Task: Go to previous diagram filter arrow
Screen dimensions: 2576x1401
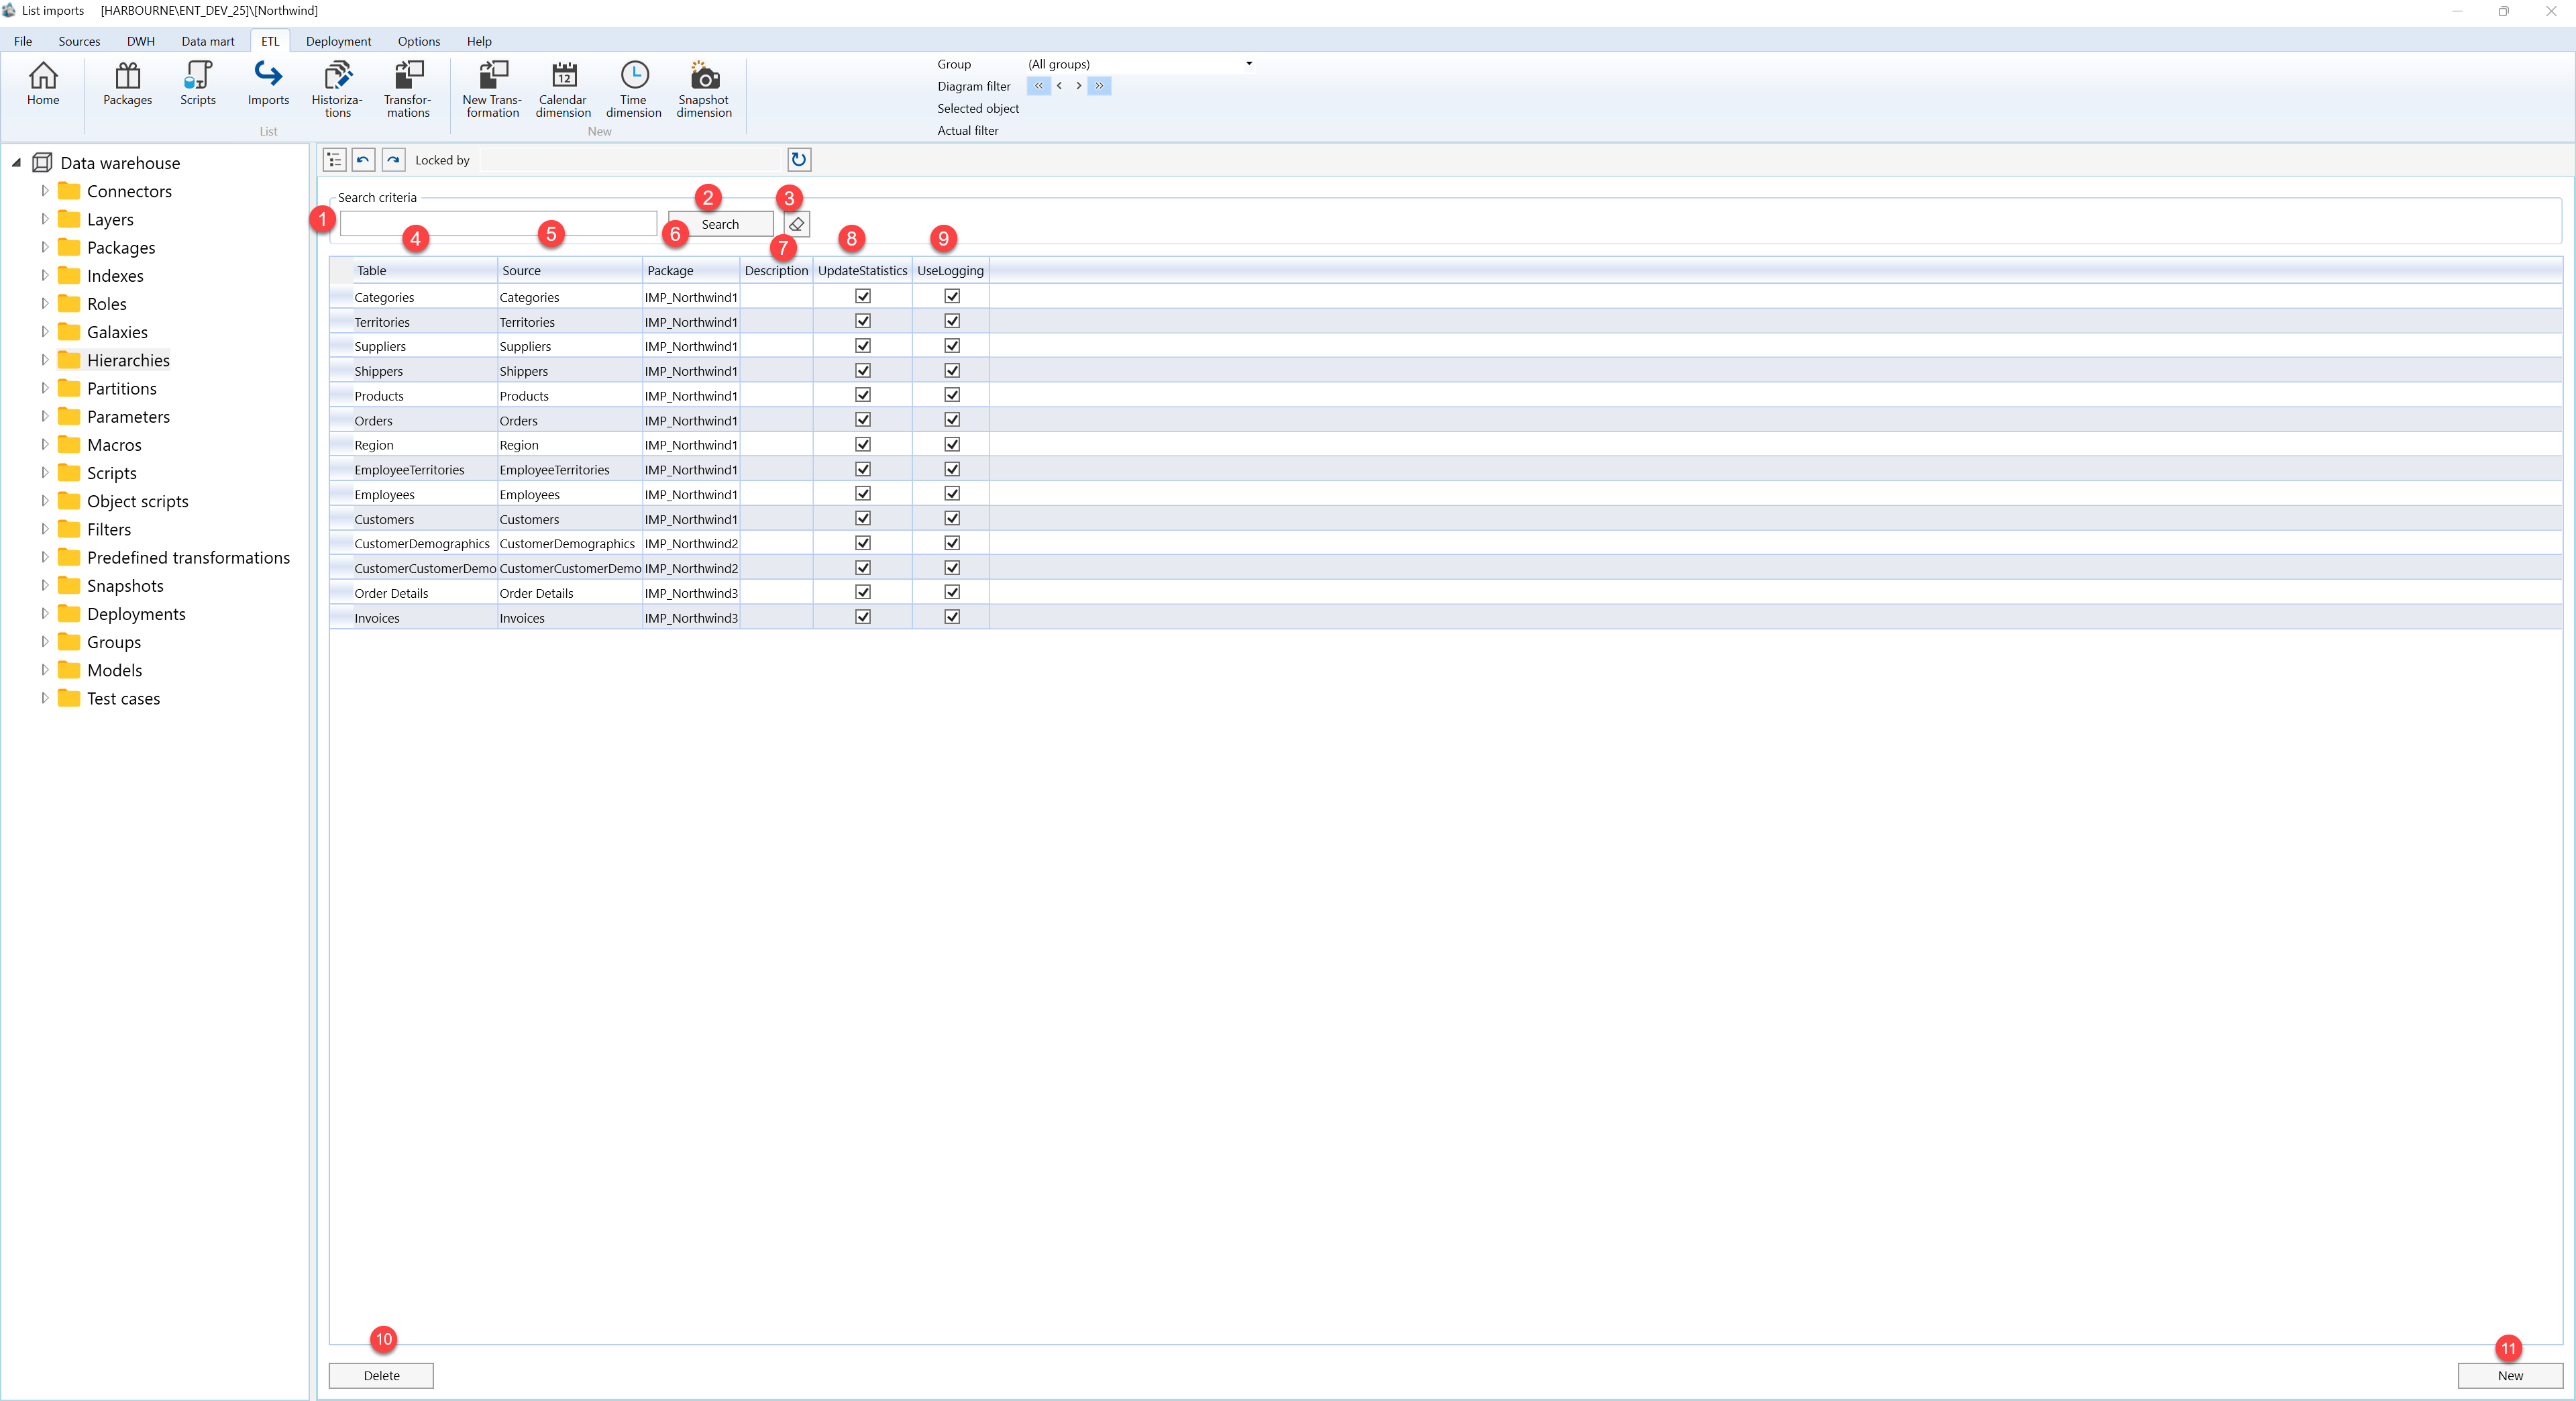Action: pyautogui.click(x=1059, y=86)
